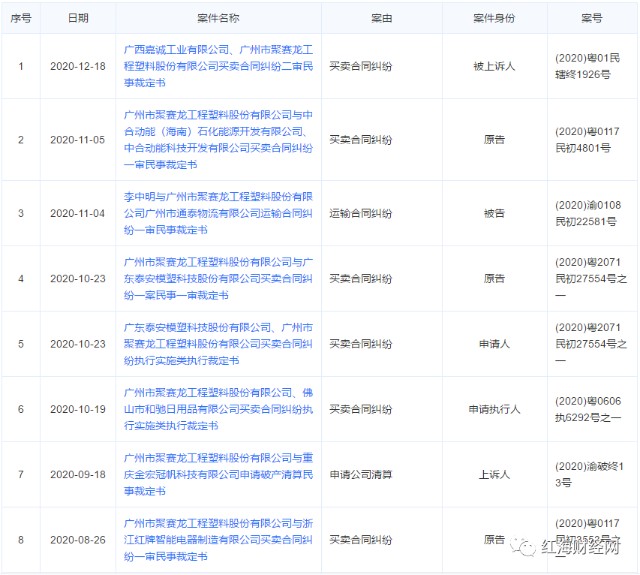Click the 案号 column header

tap(592, 18)
